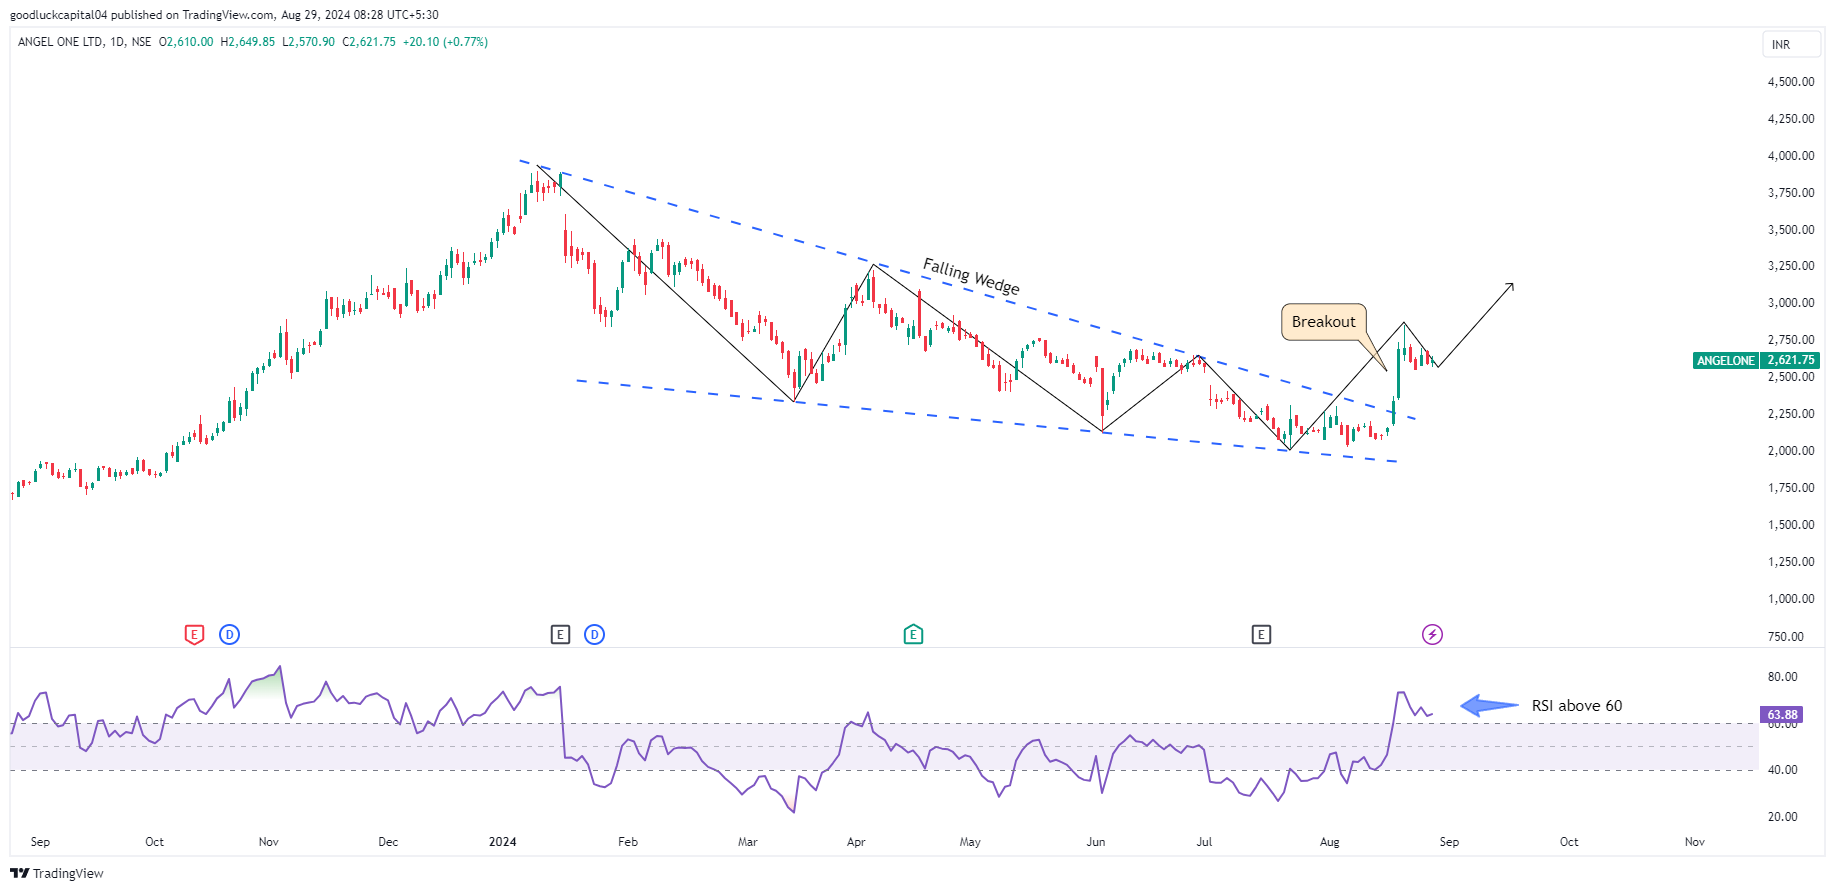The height and width of the screenshot is (891, 1835).
Task: Click the blue D marker beside the red E
Action: 229,634
